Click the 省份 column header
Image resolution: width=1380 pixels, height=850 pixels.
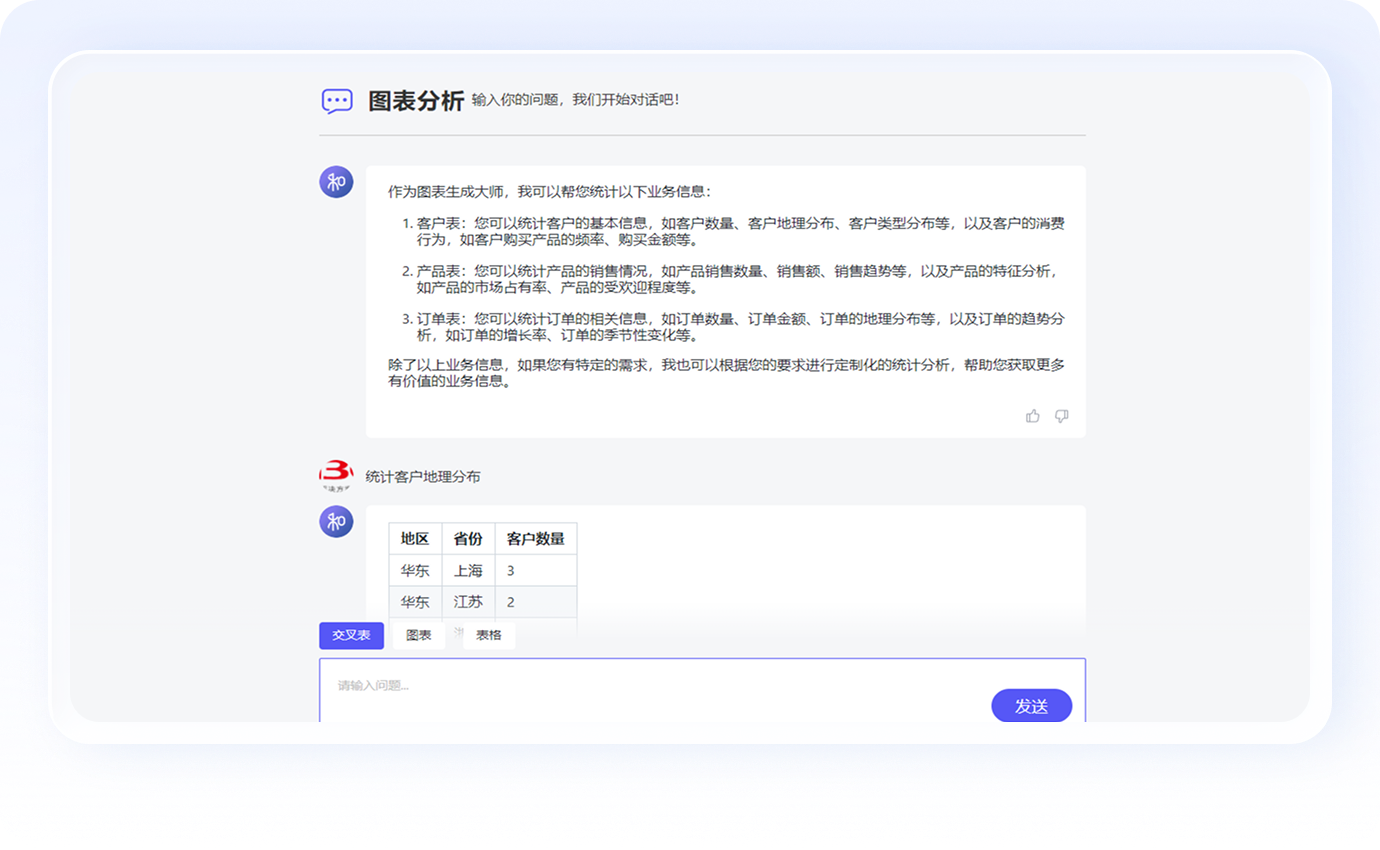[x=468, y=539]
